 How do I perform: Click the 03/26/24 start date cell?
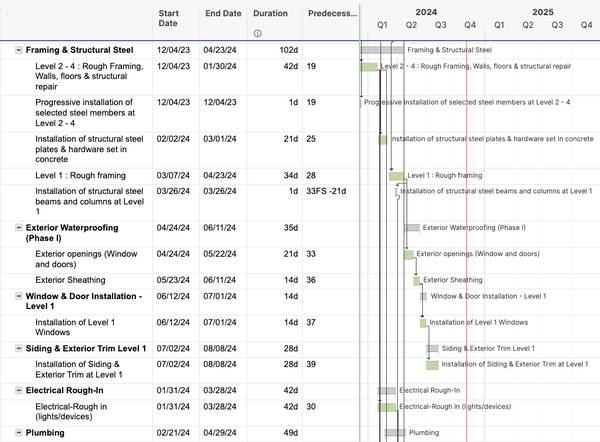tap(173, 191)
